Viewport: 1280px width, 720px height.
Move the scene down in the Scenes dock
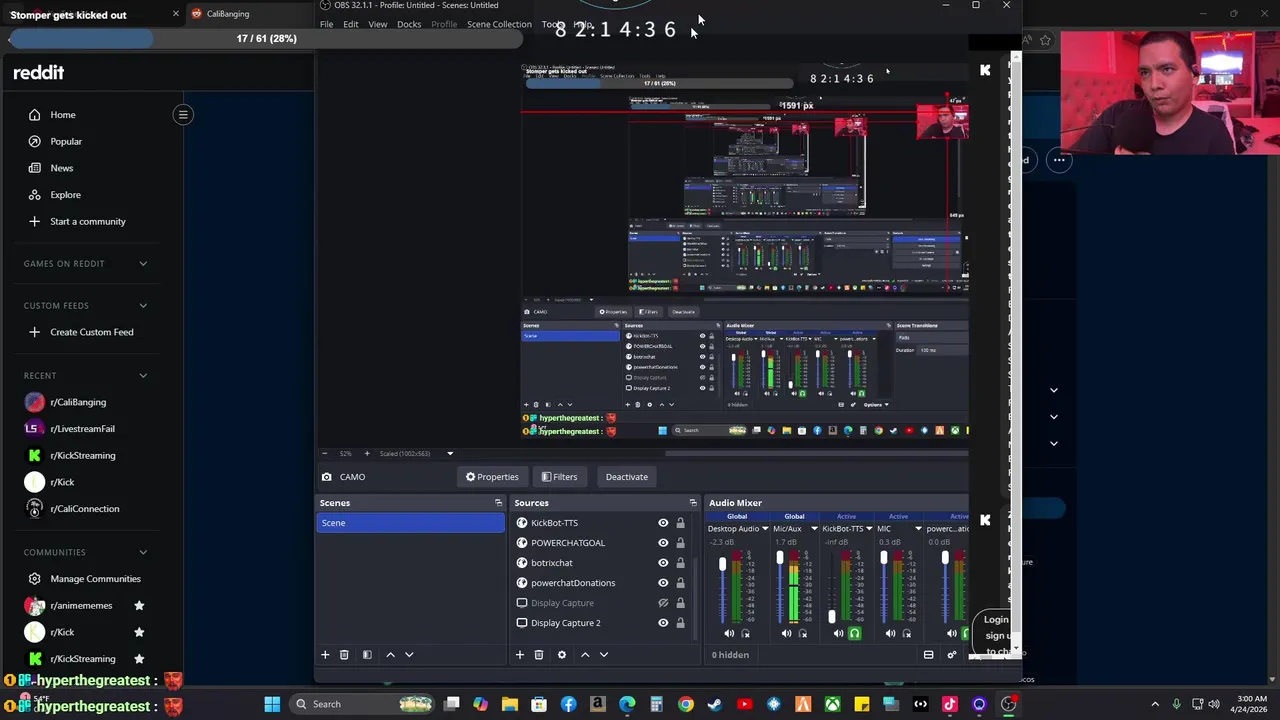tap(409, 655)
